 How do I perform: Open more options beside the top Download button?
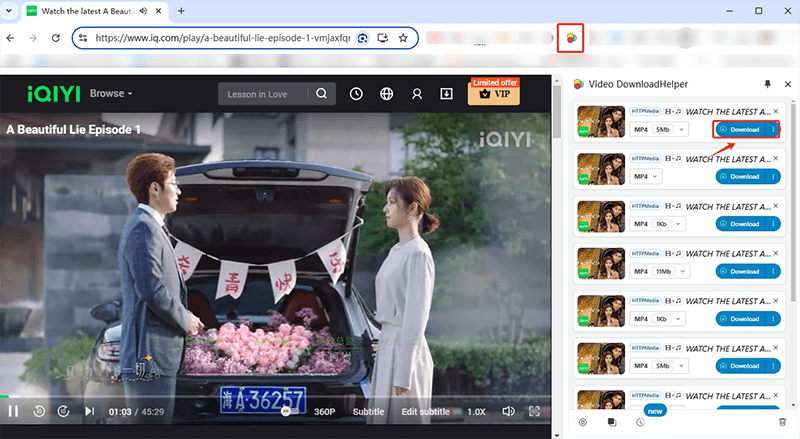point(773,130)
